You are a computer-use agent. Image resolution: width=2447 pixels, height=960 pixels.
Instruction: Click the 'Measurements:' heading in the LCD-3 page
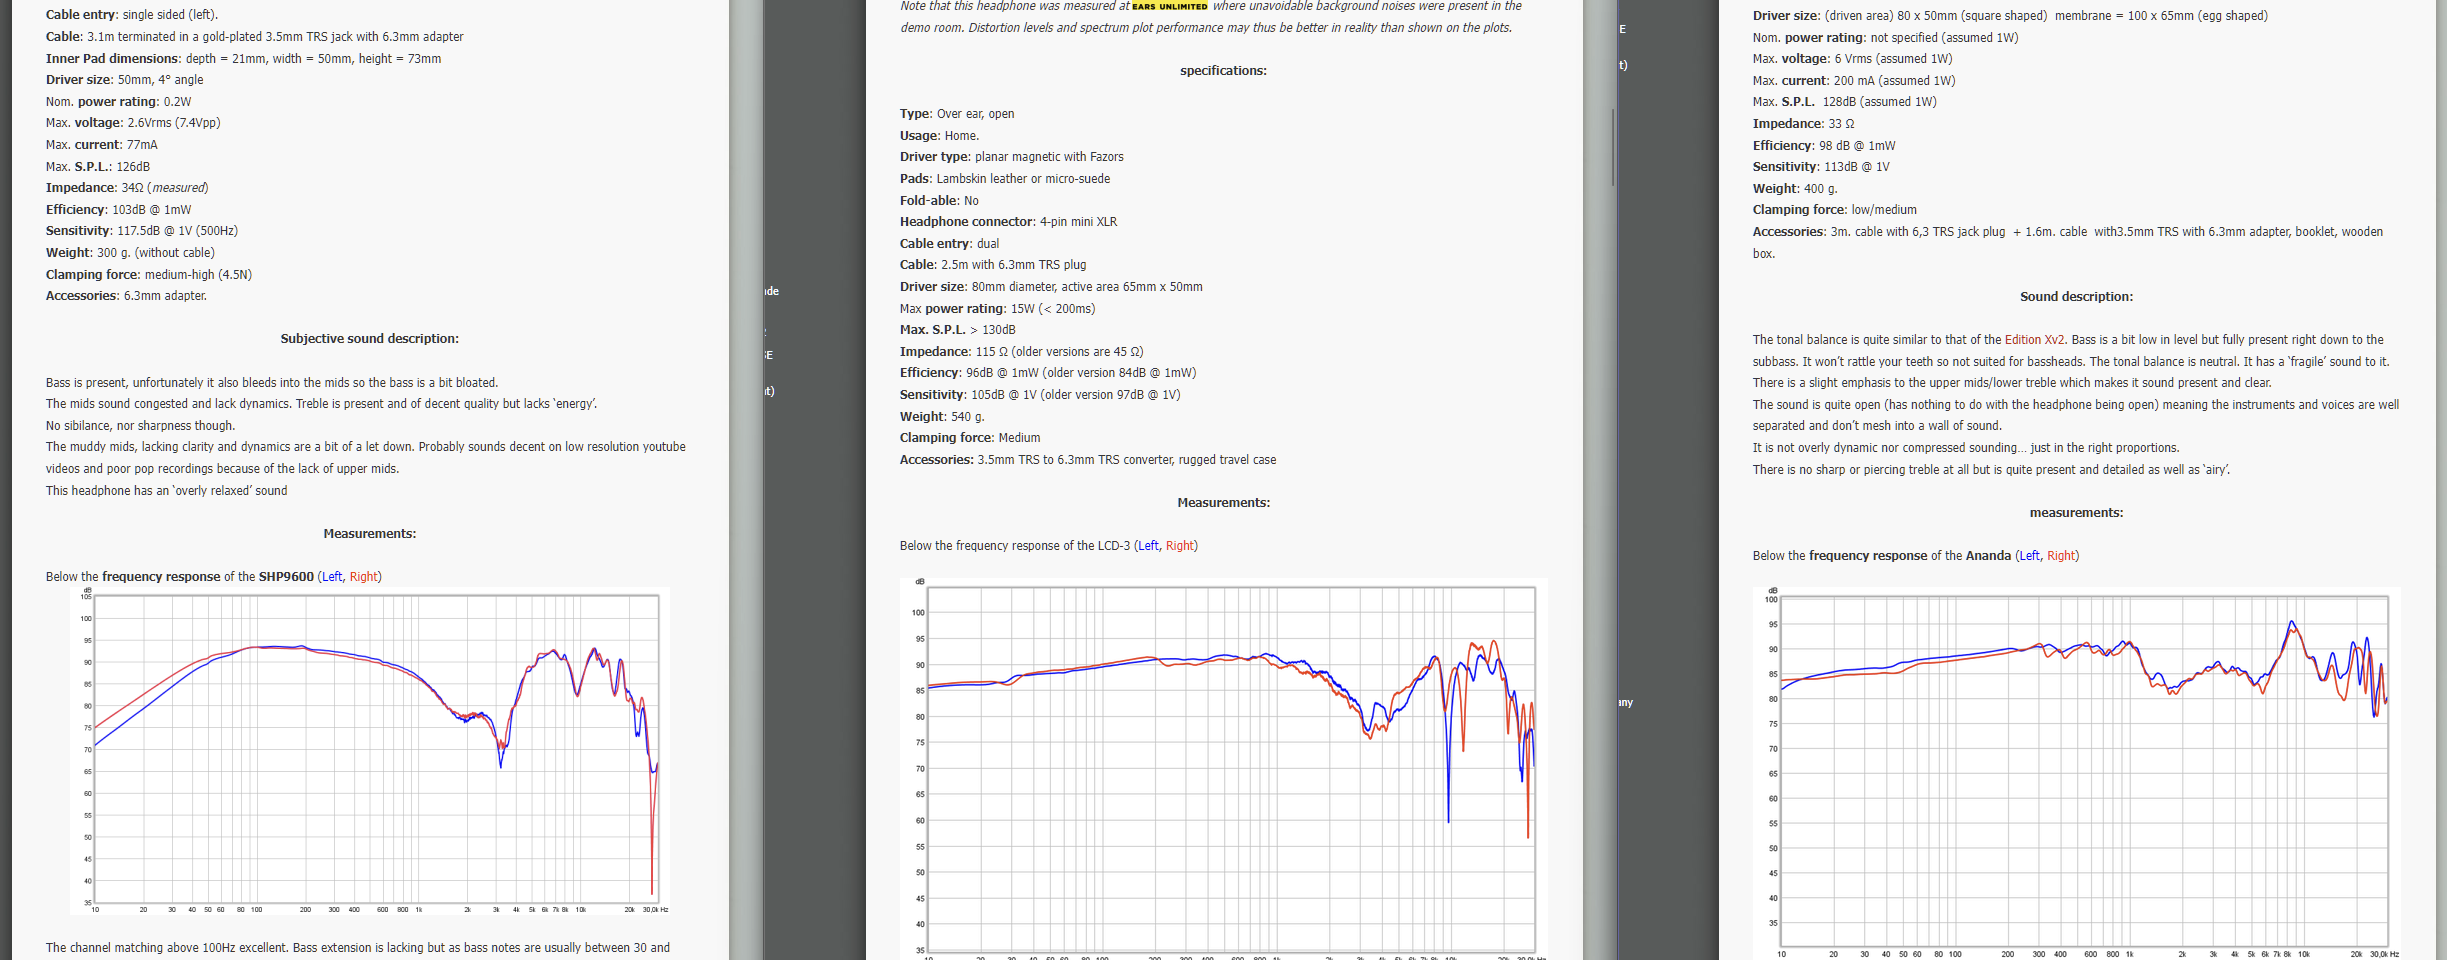pyautogui.click(x=1224, y=503)
